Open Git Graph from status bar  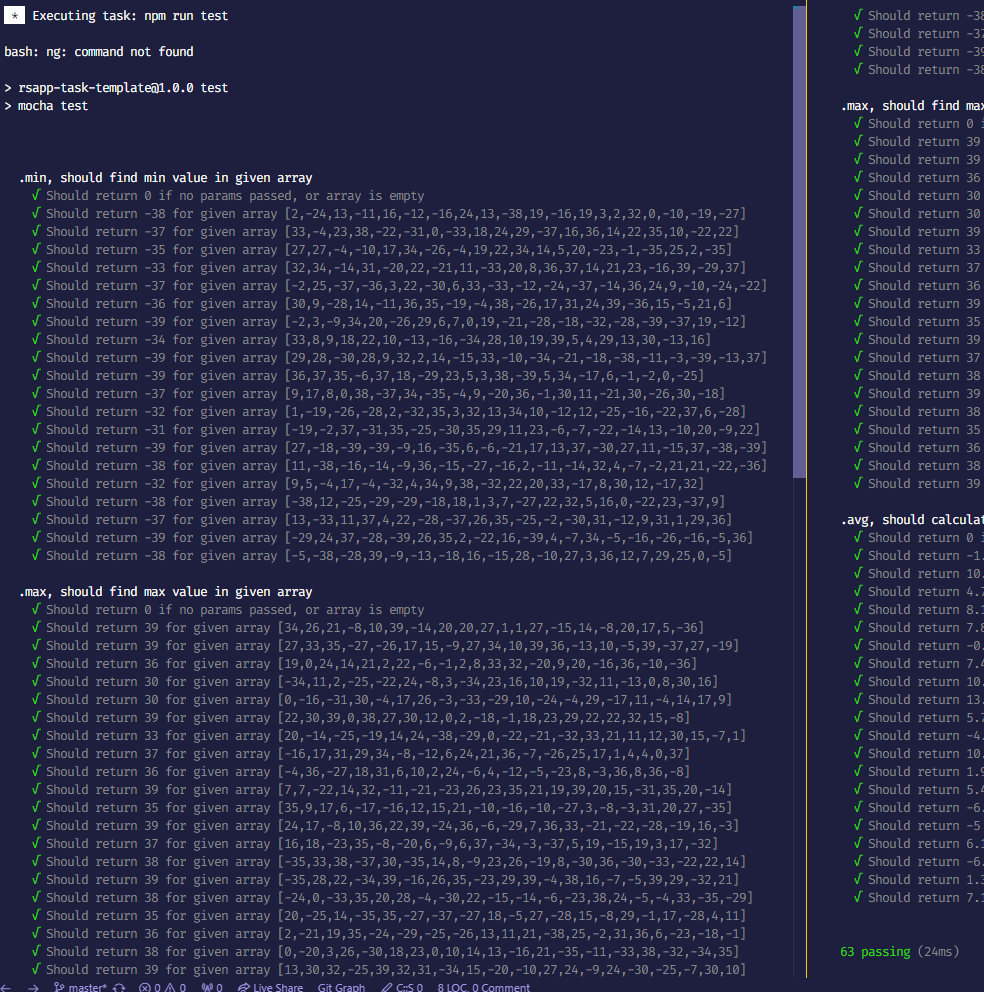coord(341,987)
